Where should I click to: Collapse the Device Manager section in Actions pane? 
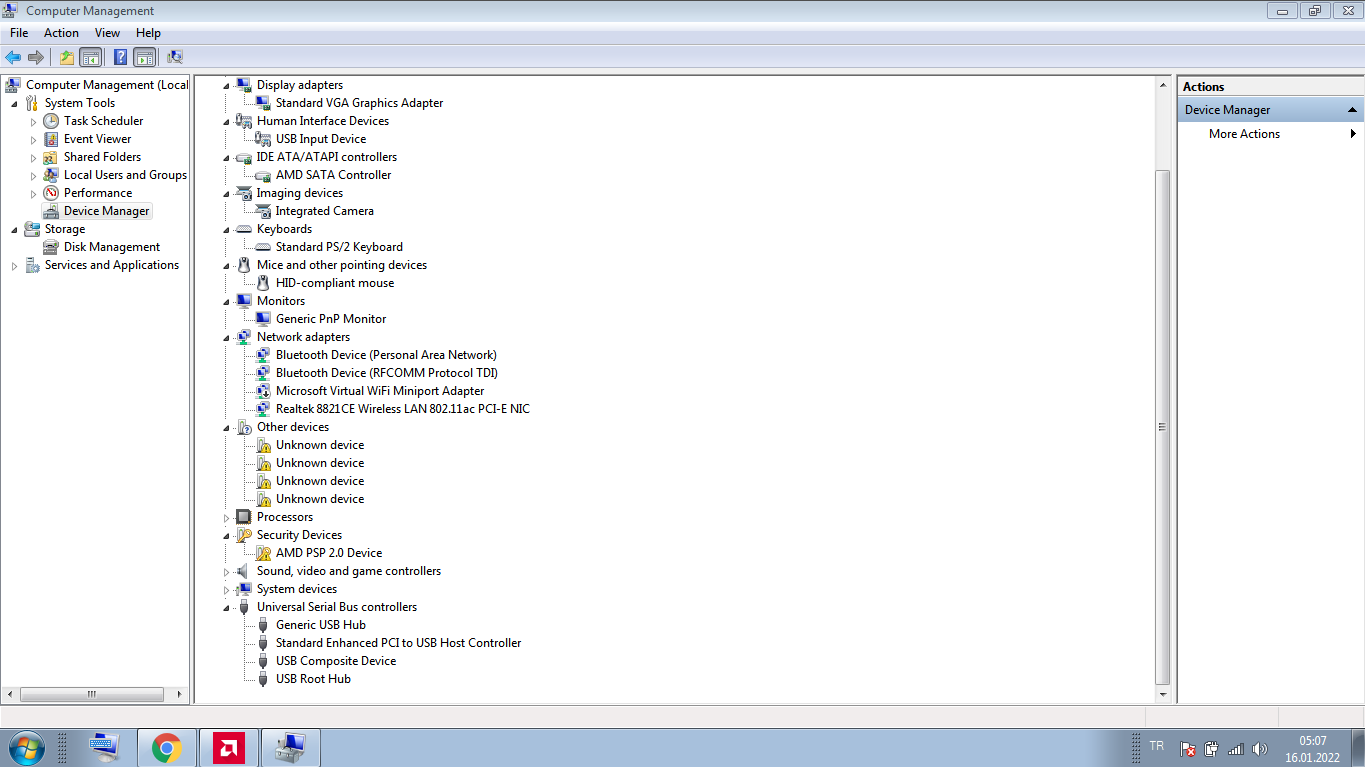click(x=1352, y=110)
